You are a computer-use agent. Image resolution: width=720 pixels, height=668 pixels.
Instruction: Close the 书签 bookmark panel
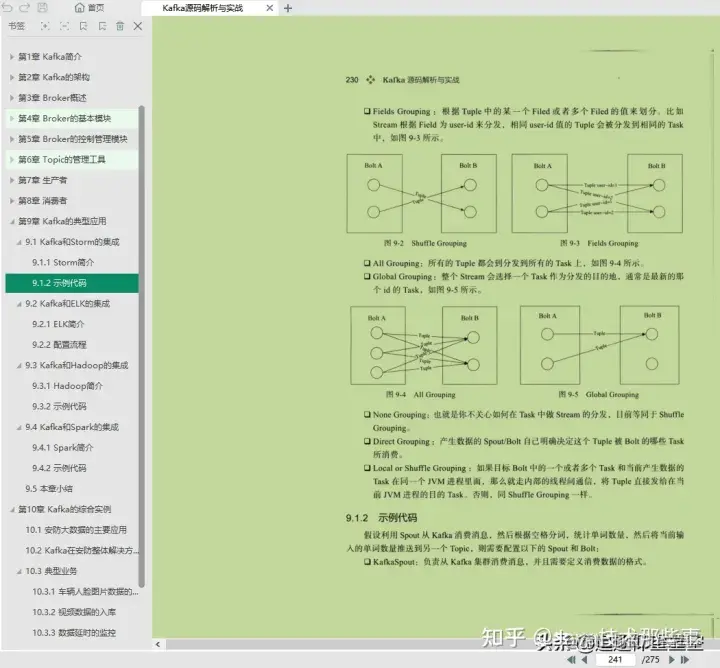click(x=138, y=26)
